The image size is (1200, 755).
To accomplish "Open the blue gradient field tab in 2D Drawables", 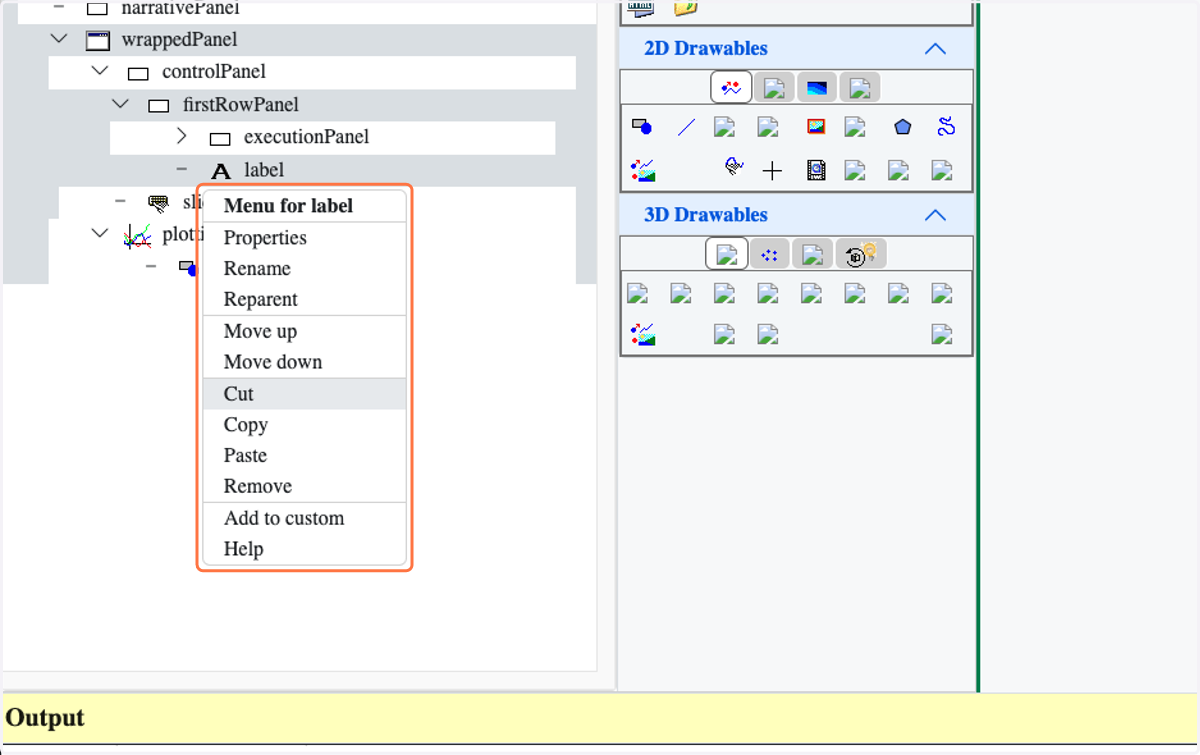I will pos(817,87).
